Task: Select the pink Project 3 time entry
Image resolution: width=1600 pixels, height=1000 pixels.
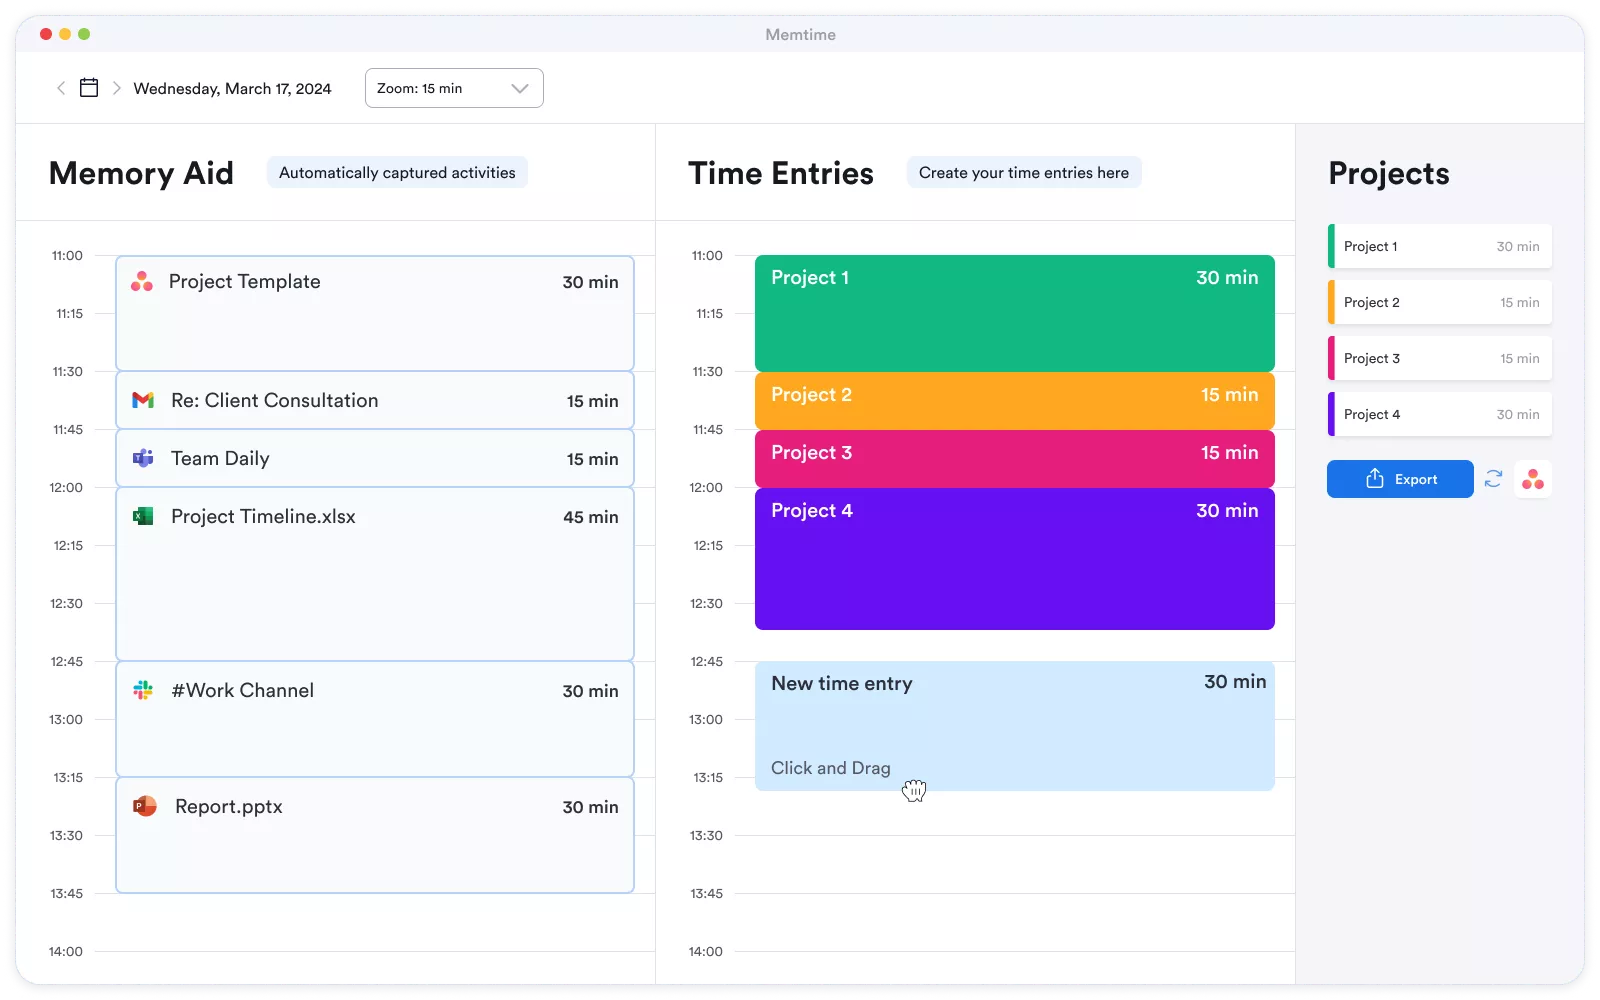Action: (1014, 458)
